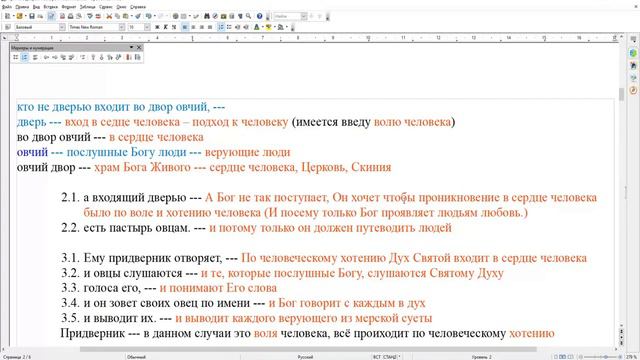Open the Файл menu

click(7, 7)
